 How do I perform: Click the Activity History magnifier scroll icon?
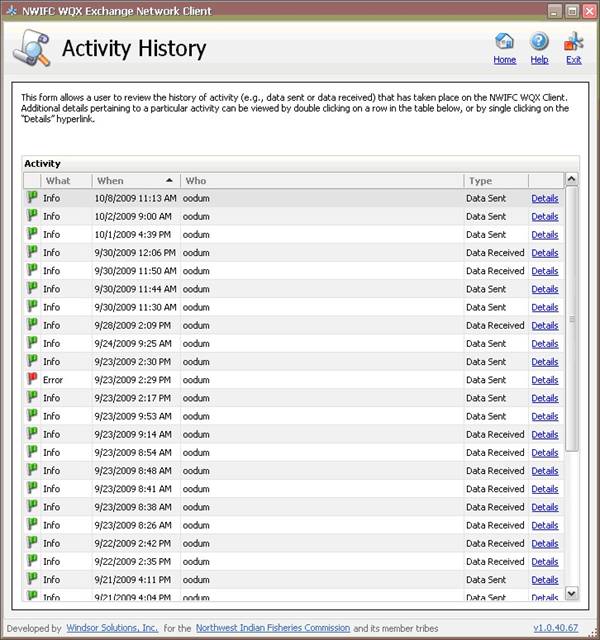pyautogui.click(x=31, y=48)
